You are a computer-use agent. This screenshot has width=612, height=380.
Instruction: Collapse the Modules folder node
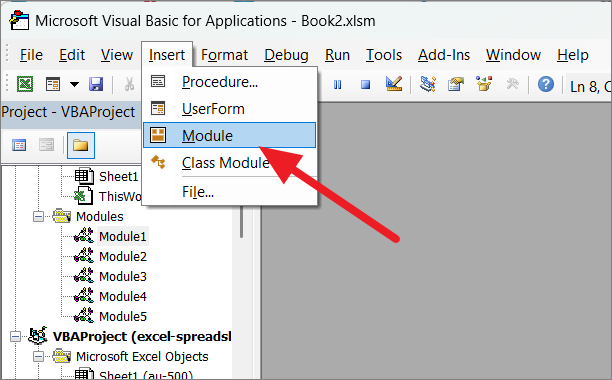pyautogui.click(x=38, y=217)
